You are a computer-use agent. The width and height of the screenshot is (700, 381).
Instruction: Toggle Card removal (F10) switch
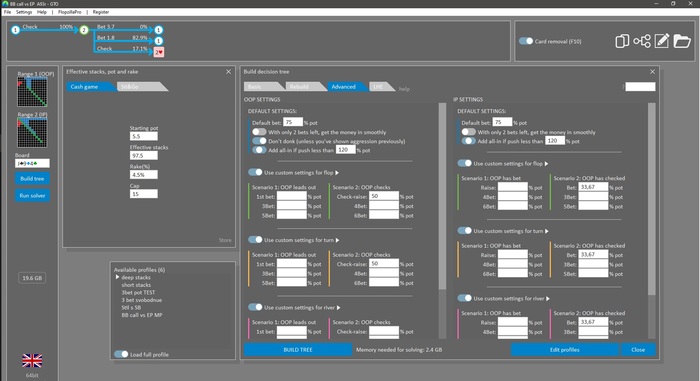[x=526, y=41]
